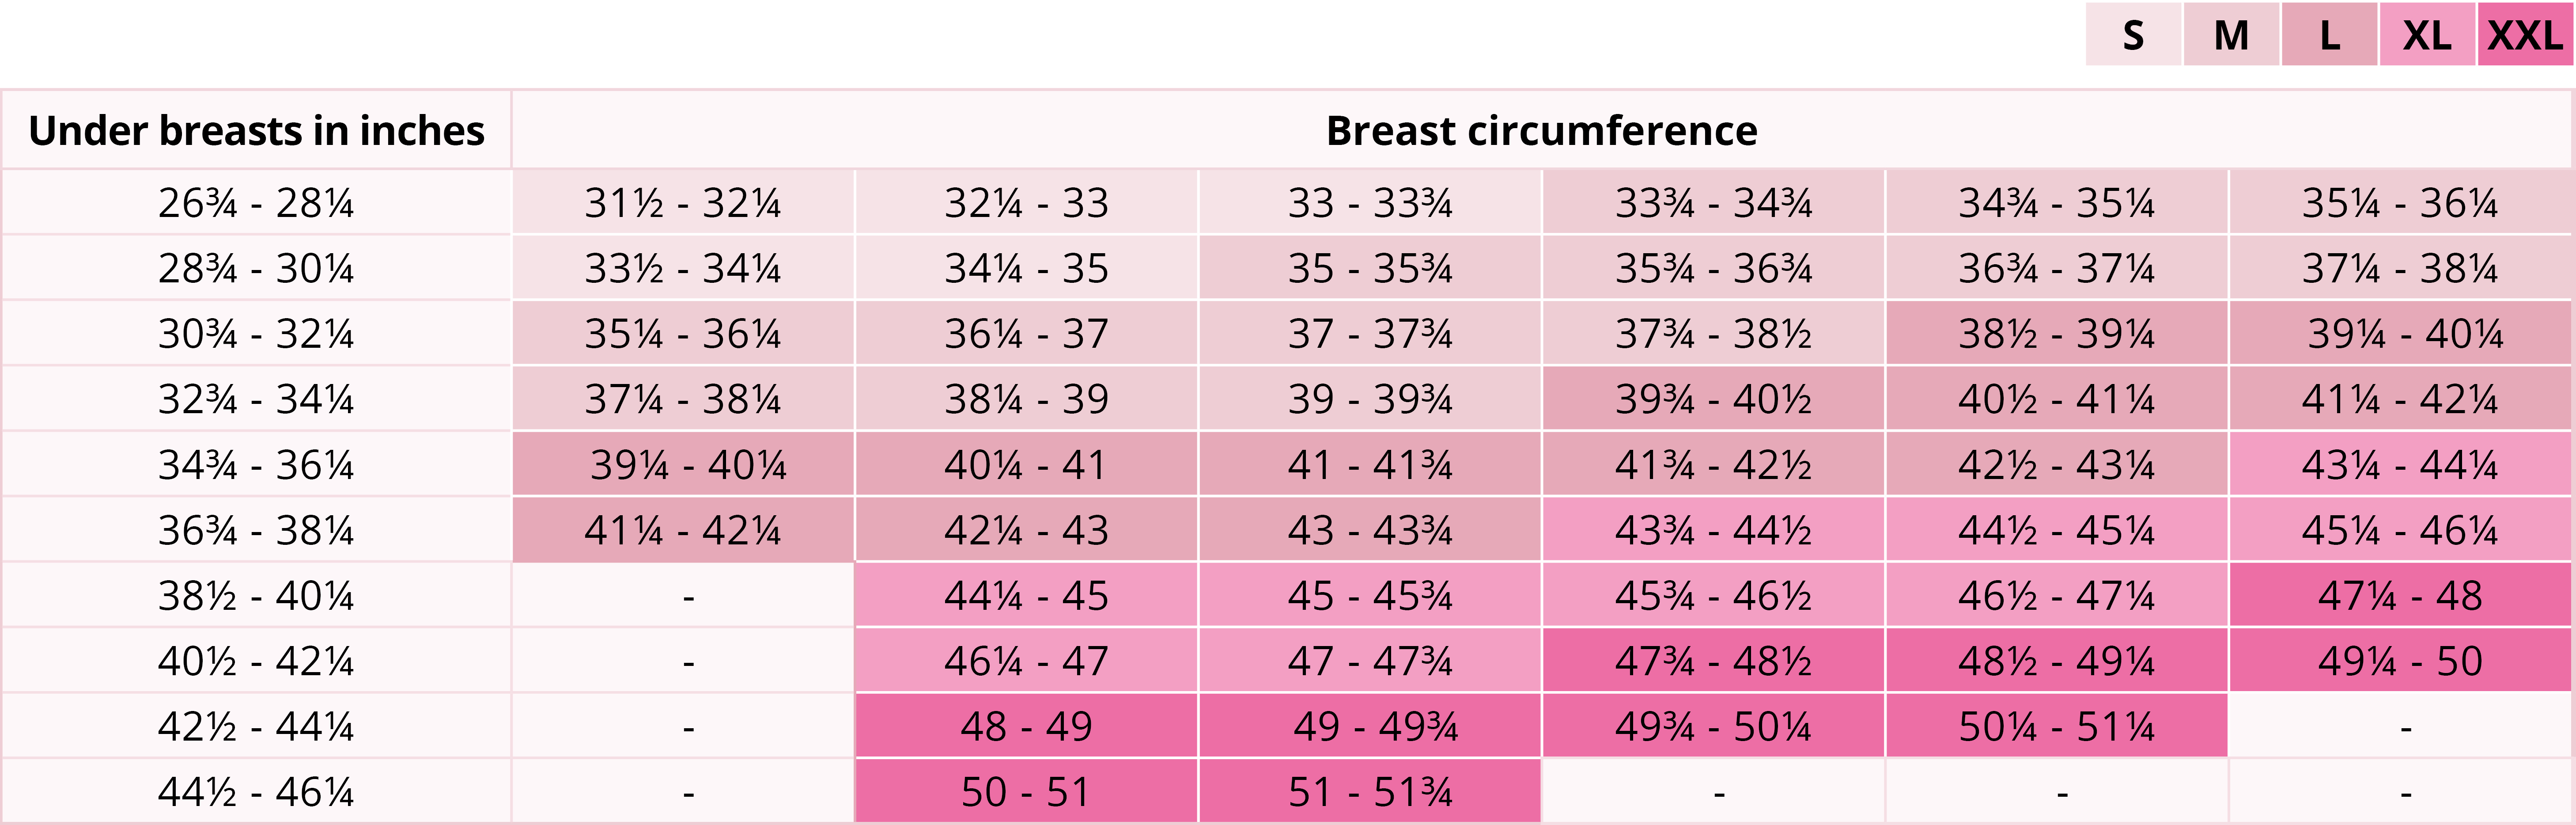Click the 43¾ - 44½ circumference cell
The height and width of the screenshot is (825, 2576).
point(1713,530)
